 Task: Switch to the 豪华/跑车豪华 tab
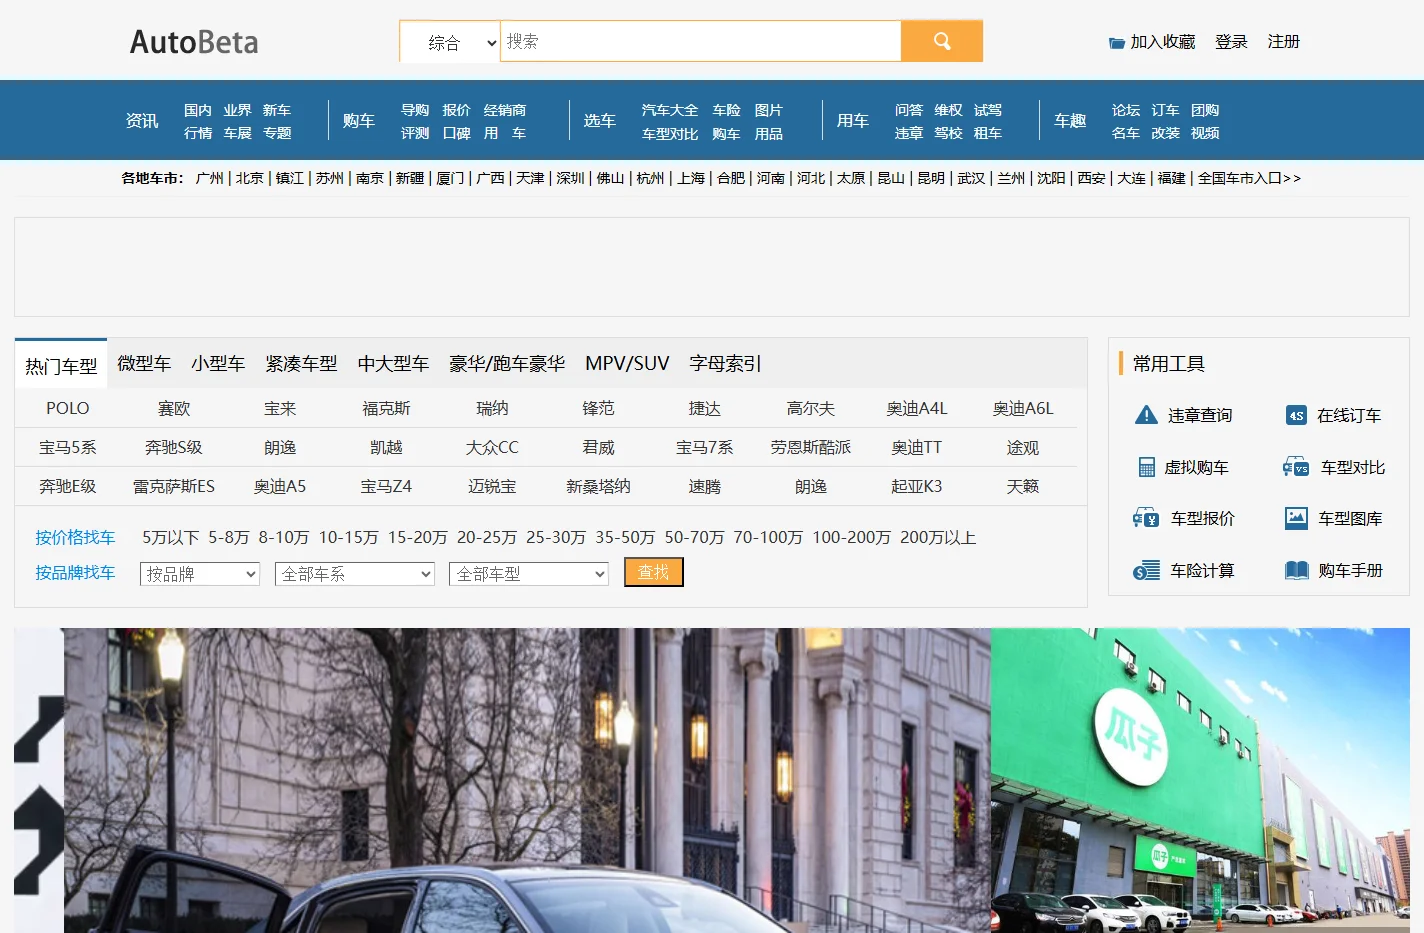click(x=507, y=363)
